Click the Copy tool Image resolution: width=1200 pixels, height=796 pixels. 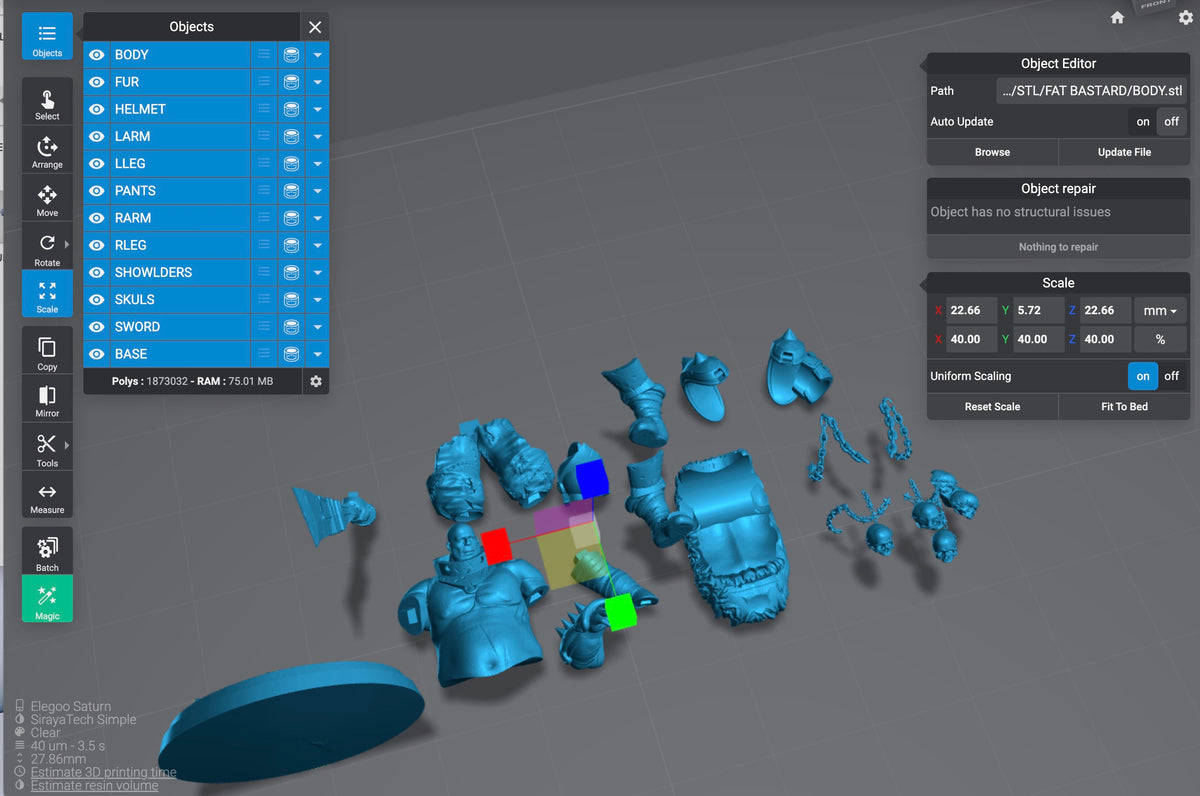pyautogui.click(x=47, y=352)
